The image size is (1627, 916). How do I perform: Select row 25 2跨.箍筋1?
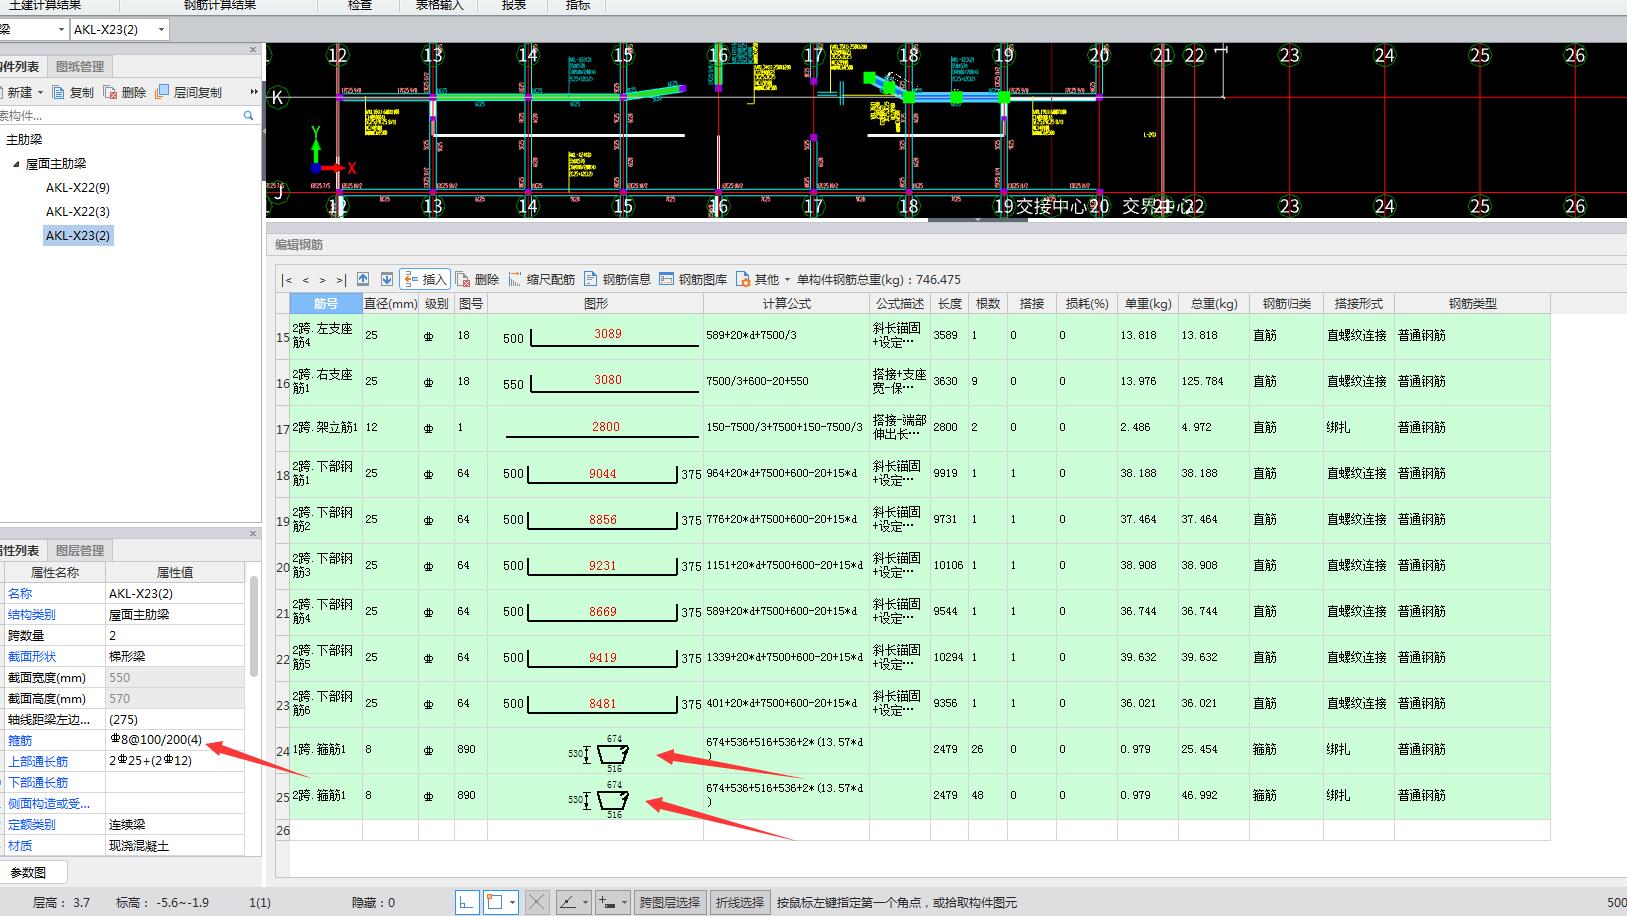pos(325,796)
